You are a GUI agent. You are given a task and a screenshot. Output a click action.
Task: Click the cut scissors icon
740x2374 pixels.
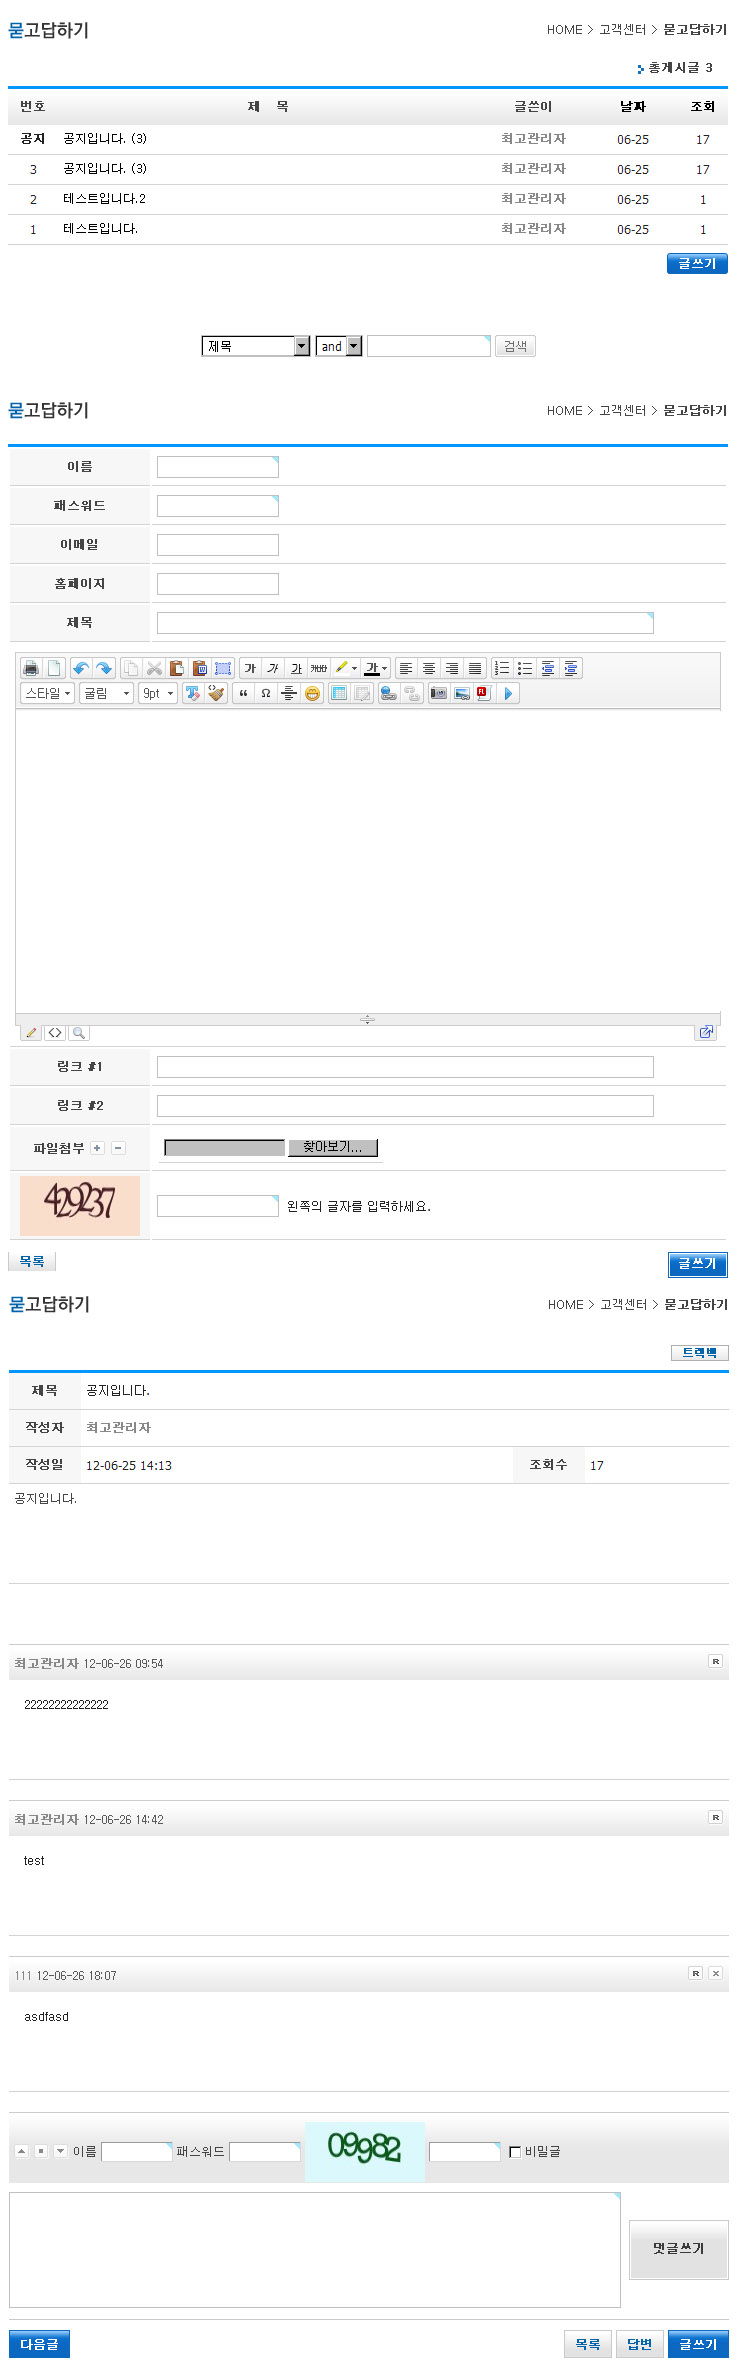point(154,668)
